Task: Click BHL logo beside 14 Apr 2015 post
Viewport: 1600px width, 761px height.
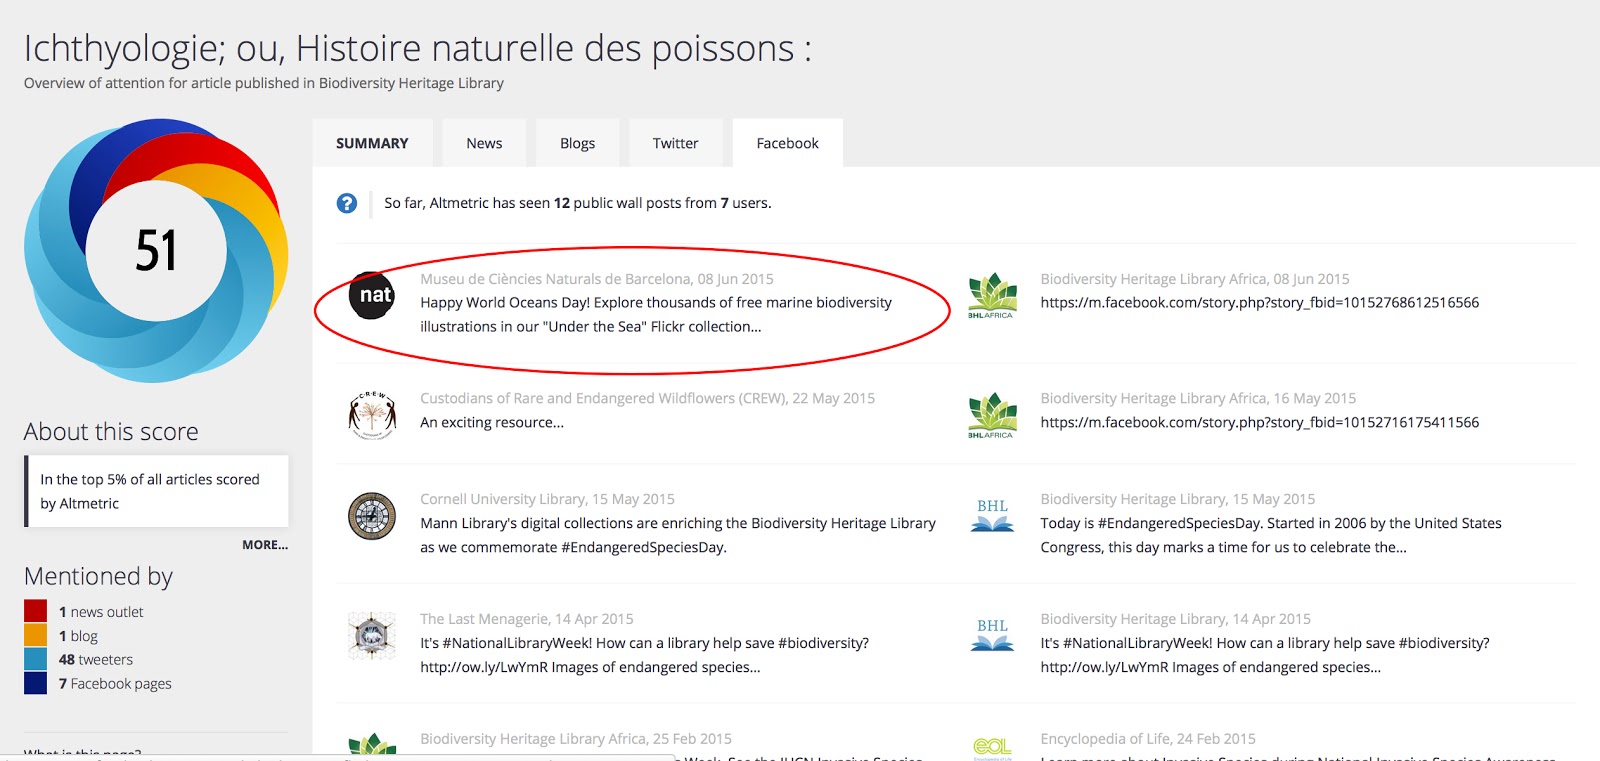Action: (992, 635)
